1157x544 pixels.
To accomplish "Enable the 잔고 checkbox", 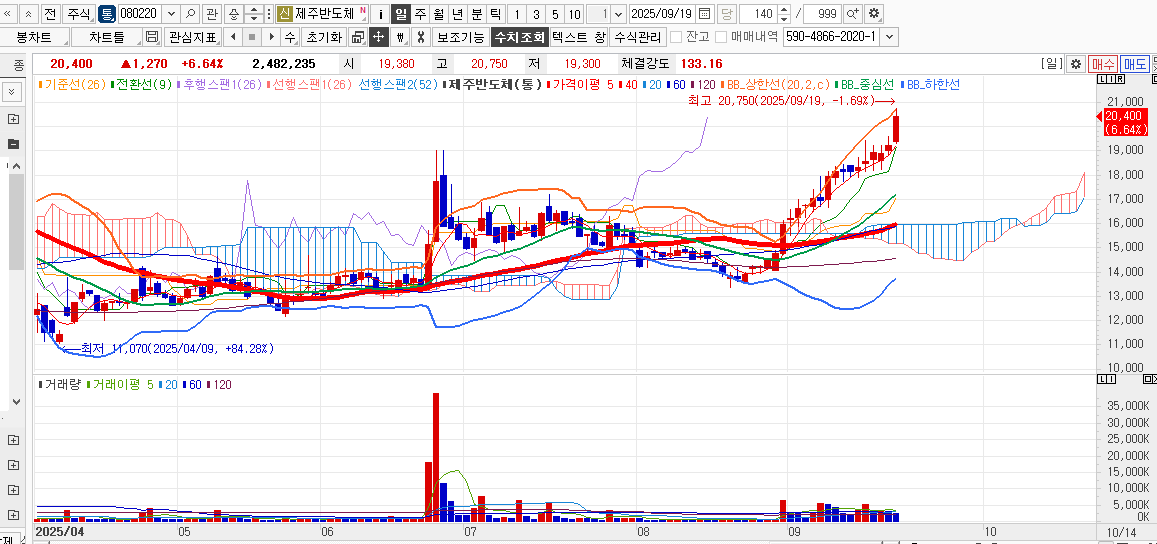I will pyautogui.click(x=676, y=37).
